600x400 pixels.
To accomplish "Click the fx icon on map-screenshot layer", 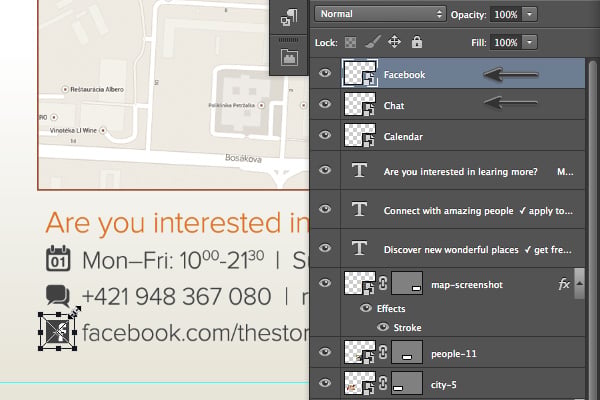I will click(x=564, y=284).
